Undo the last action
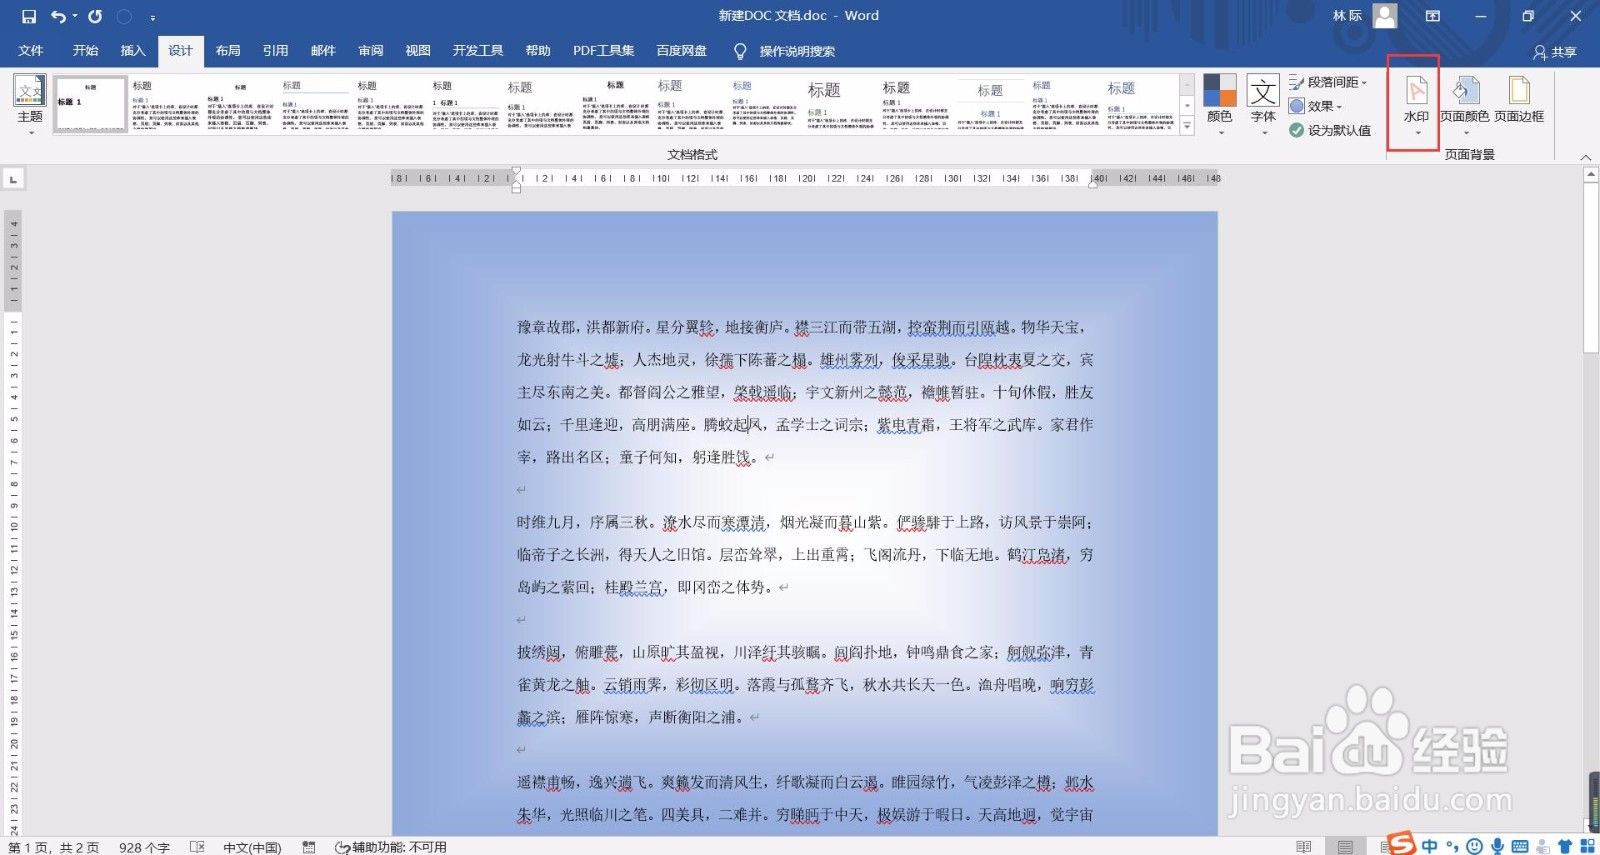Image resolution: width=1600 pixels, height=855 pixels. 58,16
